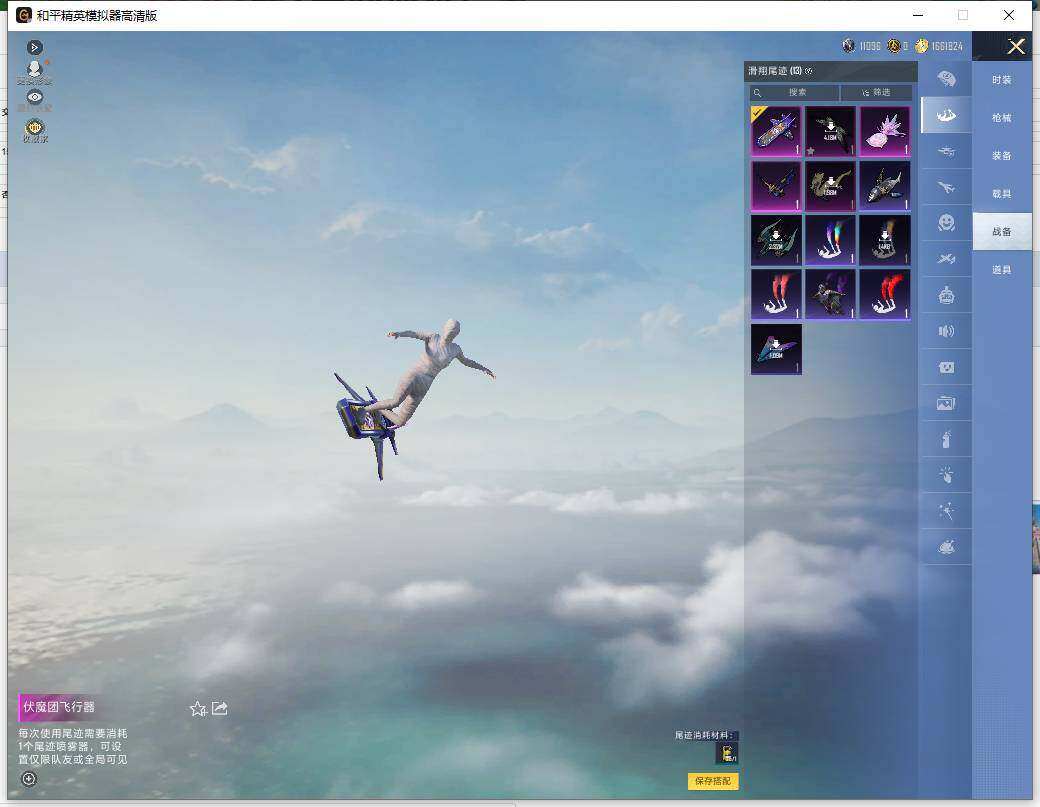
Task: Close the inventory screen with the X icon
Action: pos(1015,46)
